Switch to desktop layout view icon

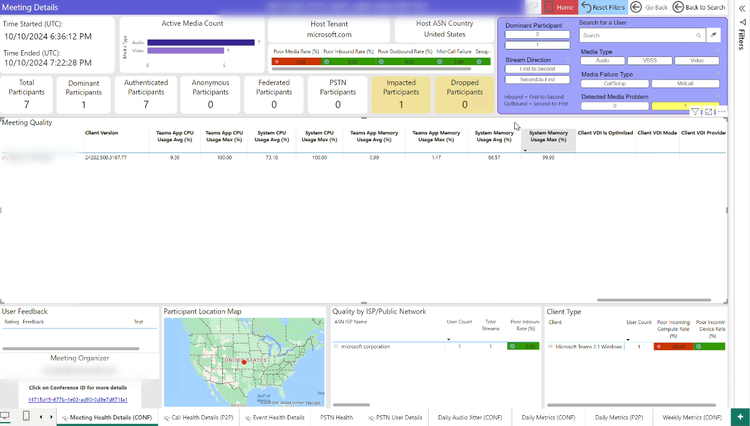coord(6,416)
